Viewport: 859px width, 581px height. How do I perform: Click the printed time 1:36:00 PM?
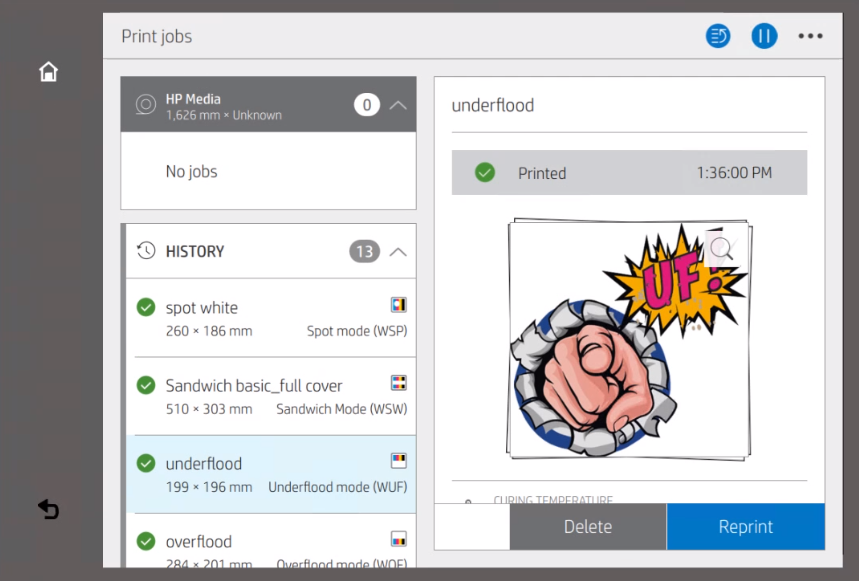734,172
